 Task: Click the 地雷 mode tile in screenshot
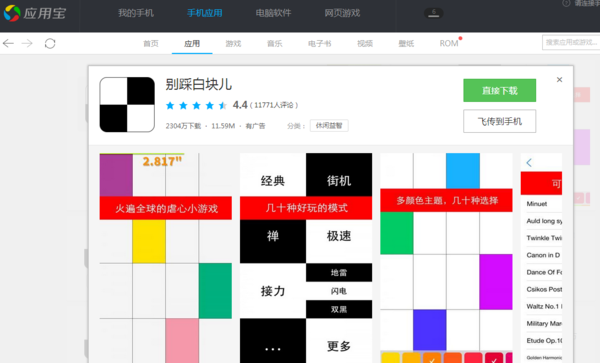[x=339, y=272]
